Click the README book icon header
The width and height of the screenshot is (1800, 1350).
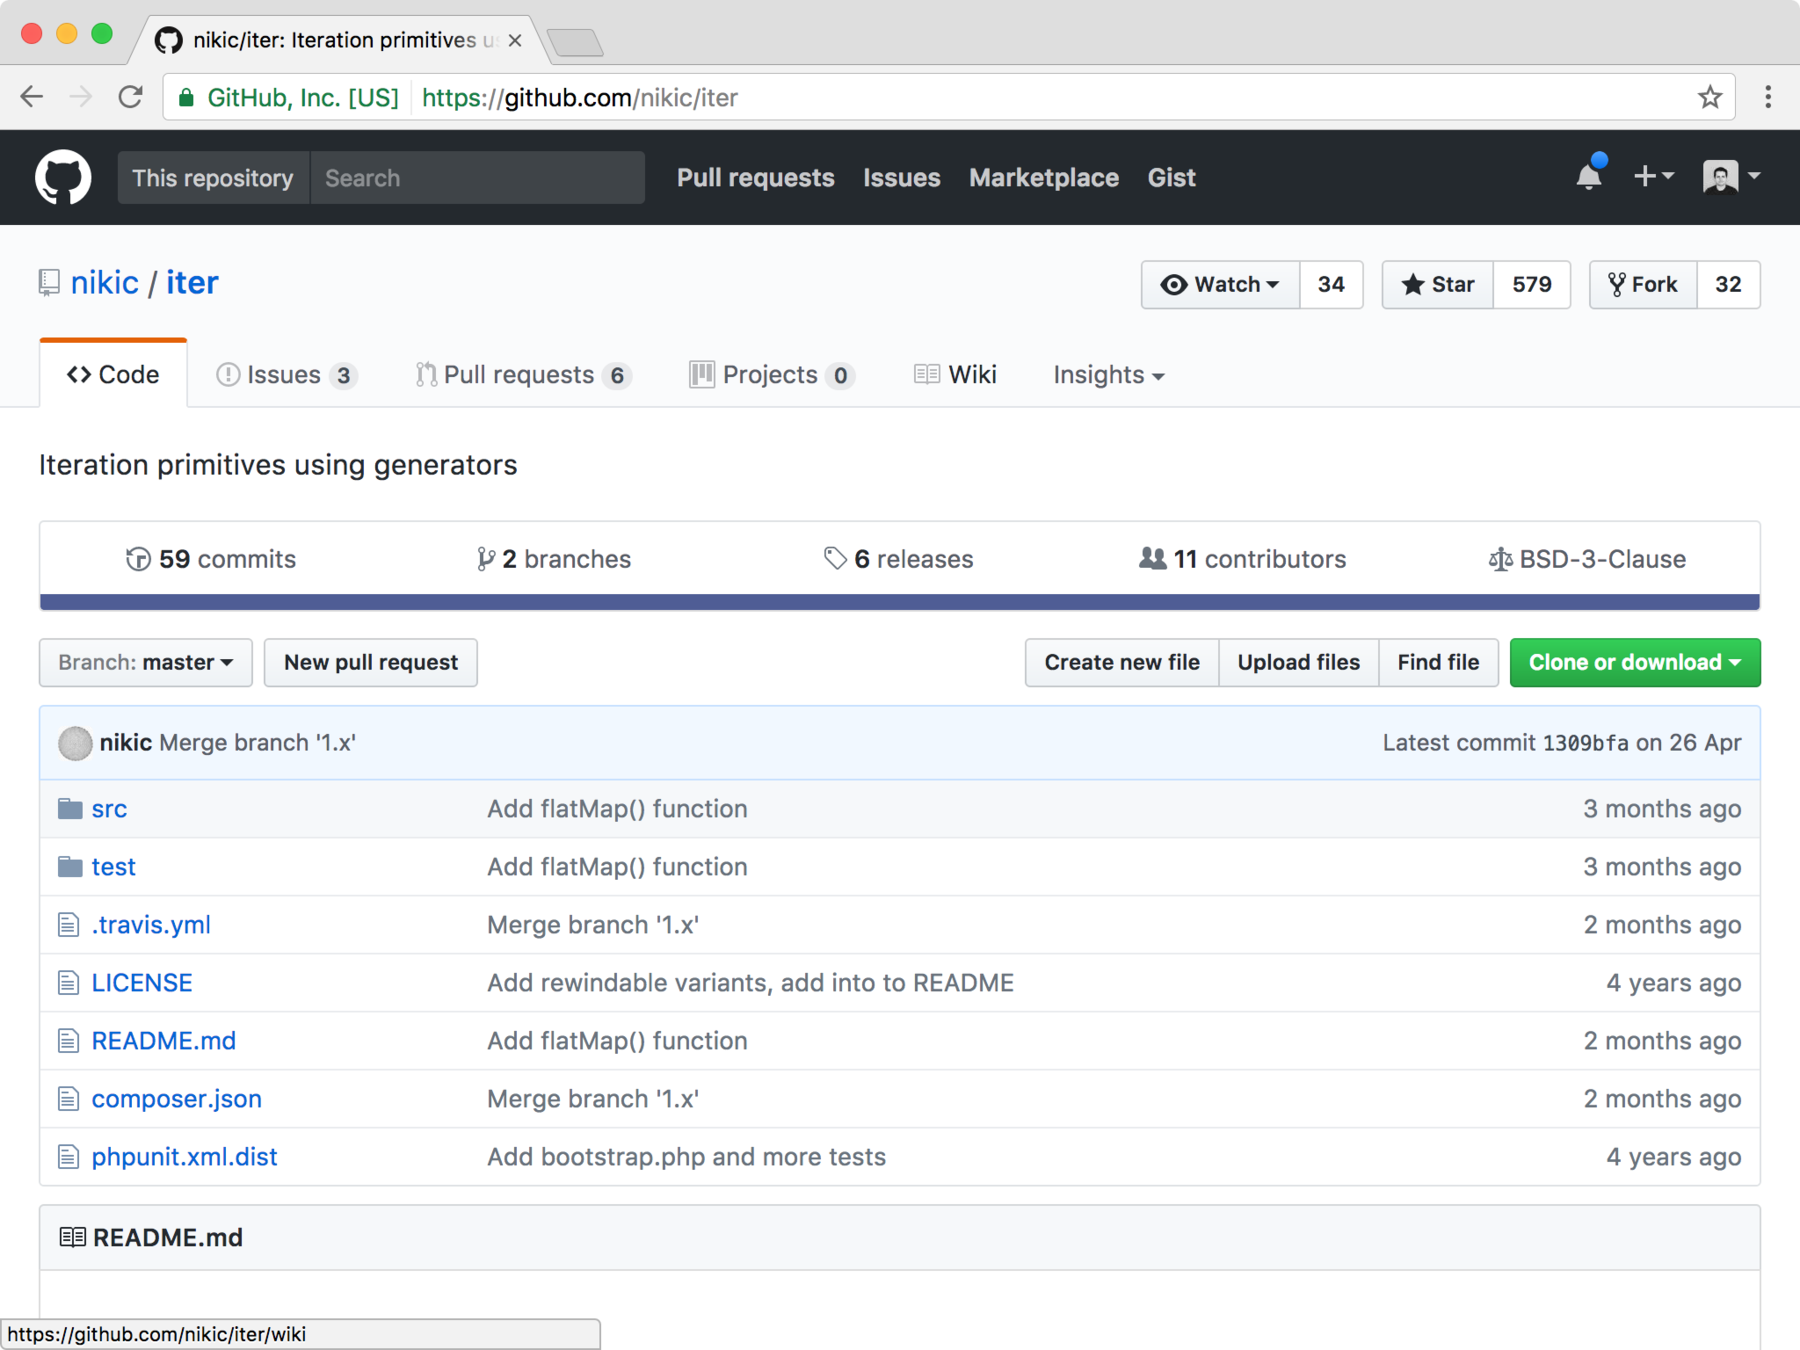point(72,1238)
